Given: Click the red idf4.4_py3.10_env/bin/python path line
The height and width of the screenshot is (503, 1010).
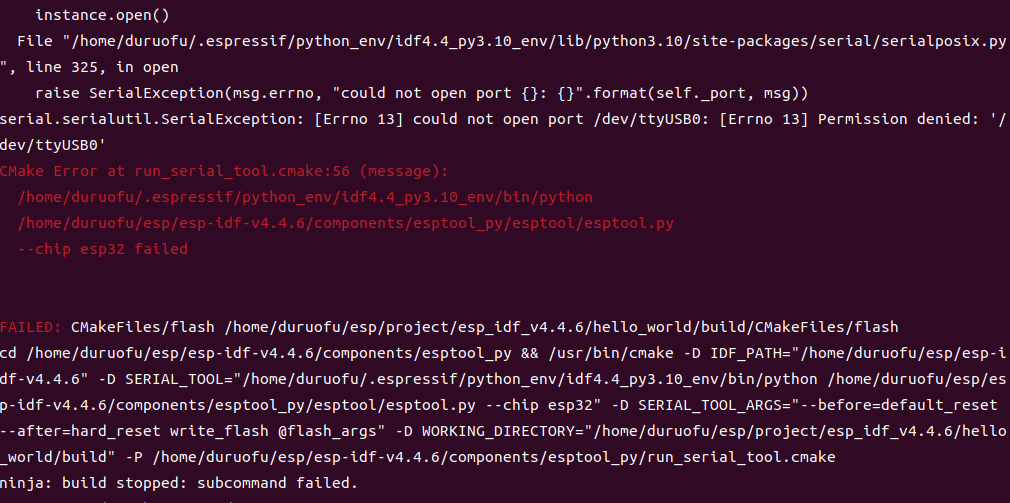Looking at the screenshot, I should pyautogui.click(x=305, y=197).
